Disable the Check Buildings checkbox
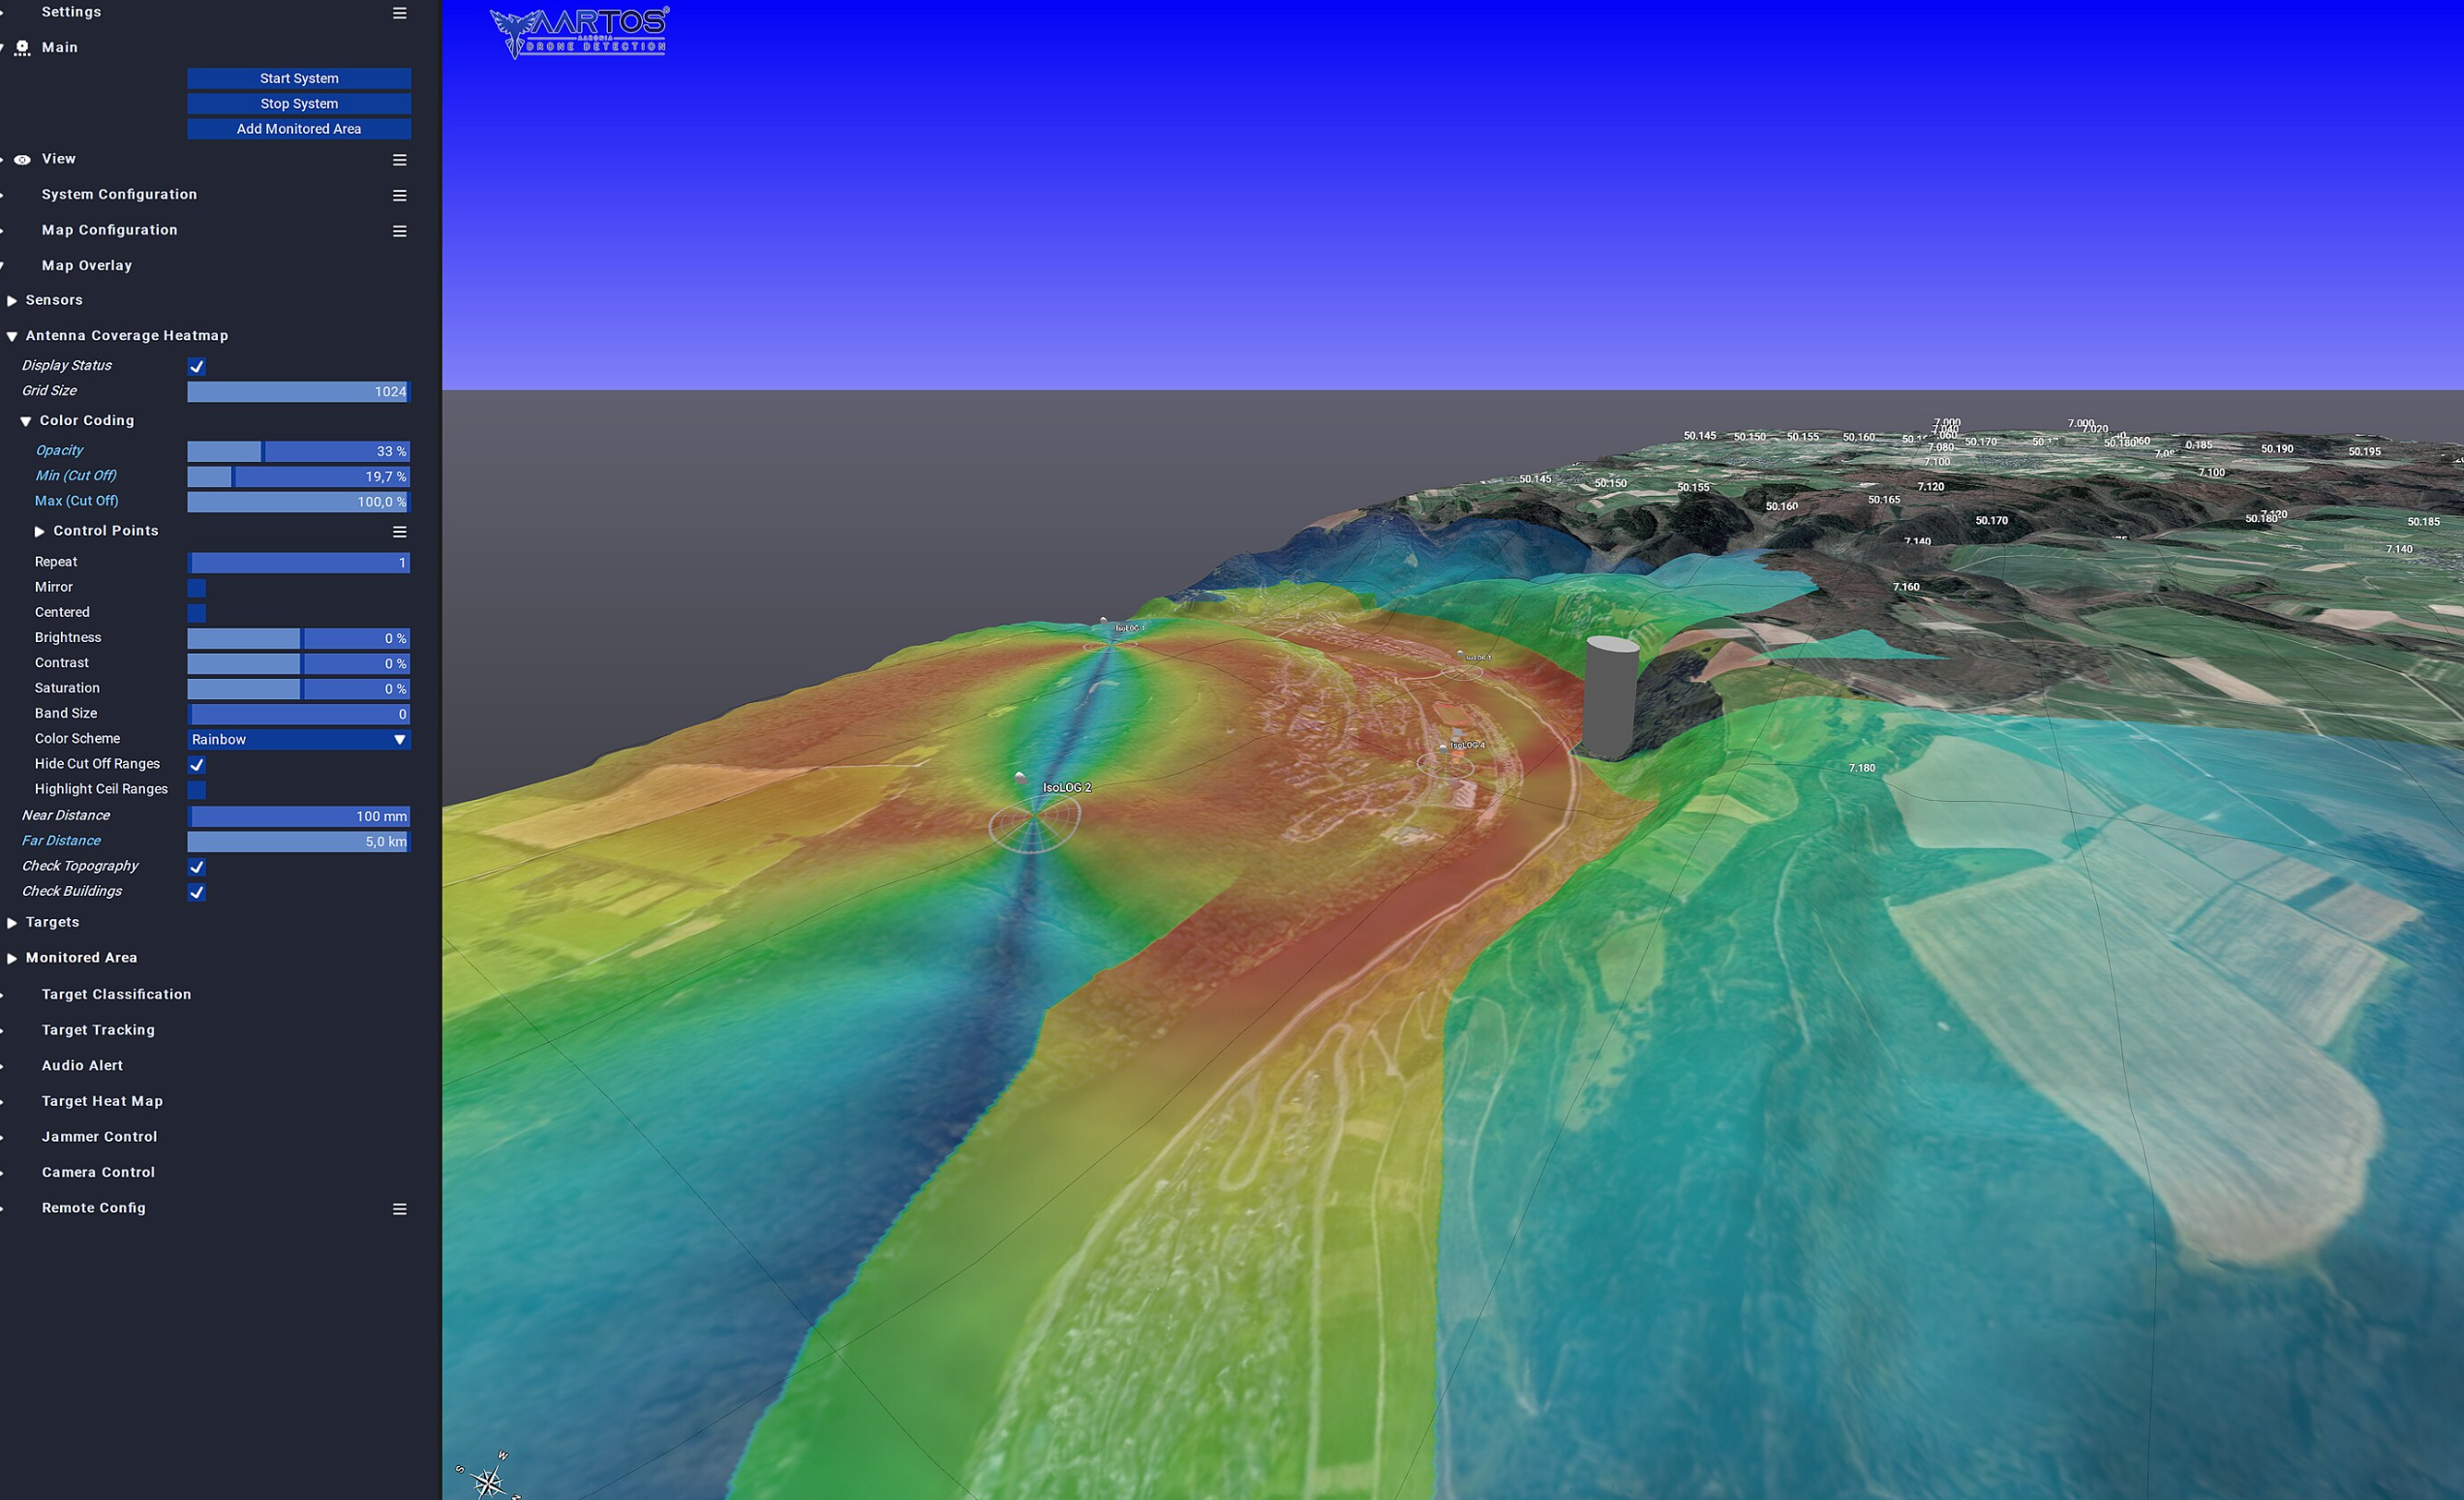2464x1500 pixels. pos(197,892)
